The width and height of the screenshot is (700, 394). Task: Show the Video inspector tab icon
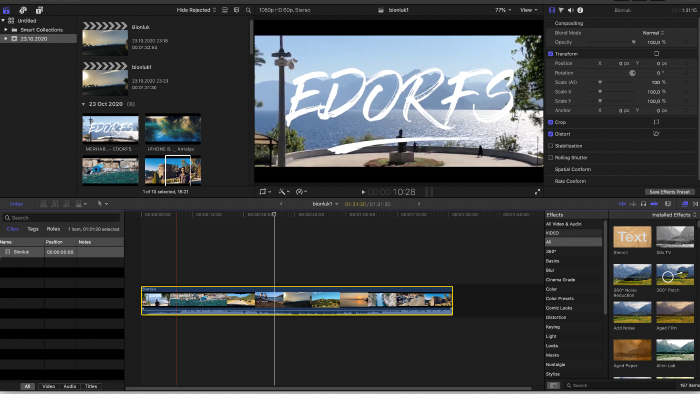[x=552, y=10]
